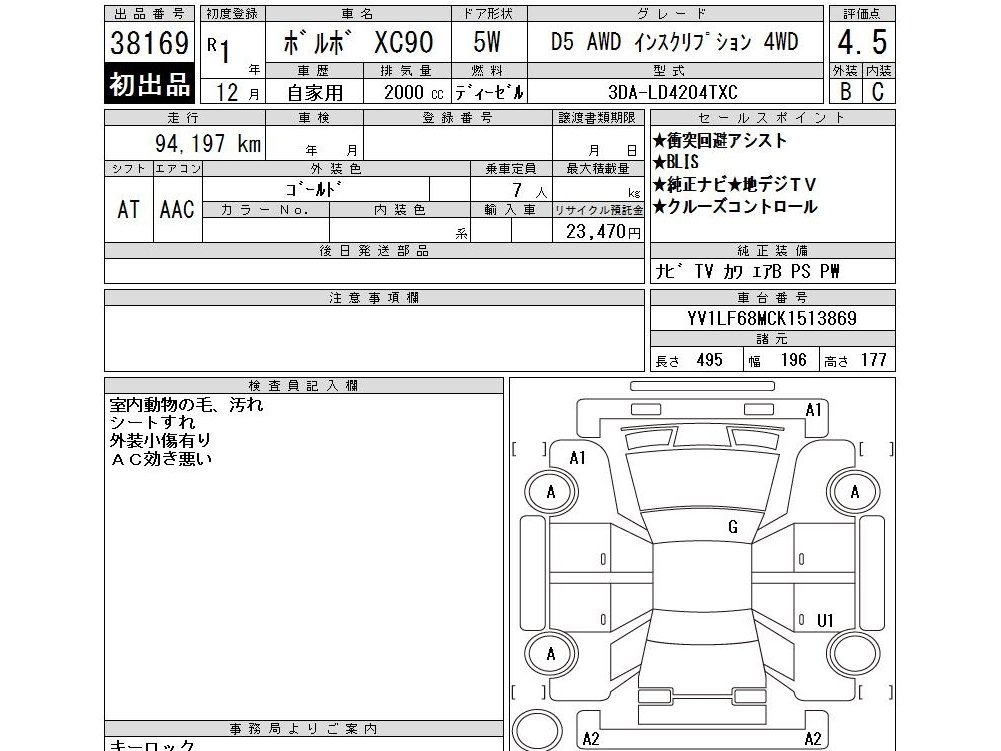Click fuel type ディーゼル
The image size is (1001, 751).
pyautogui.click(x=489, y=93)
